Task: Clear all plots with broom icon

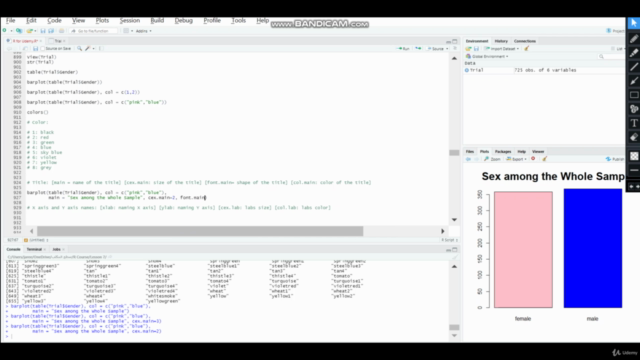Action: pyautogui.click(x=544, y=159)
